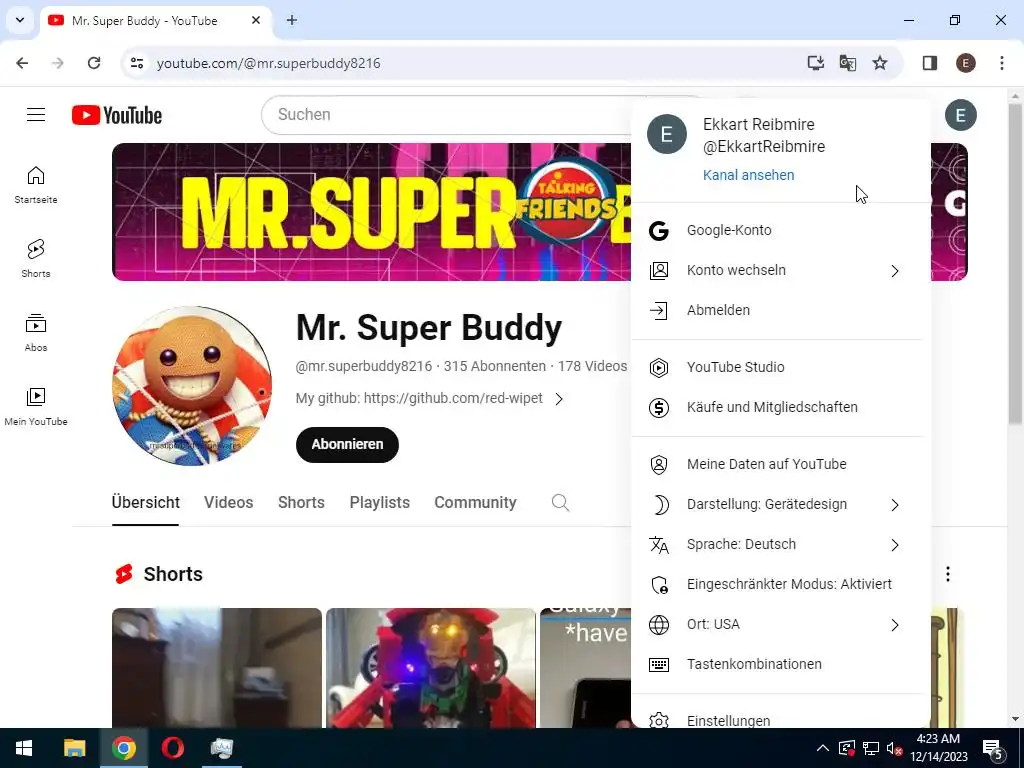Screen dimensions: 1024x768
Task: Close the Mr. Super Buddy tab
Action: coord(256,20)
